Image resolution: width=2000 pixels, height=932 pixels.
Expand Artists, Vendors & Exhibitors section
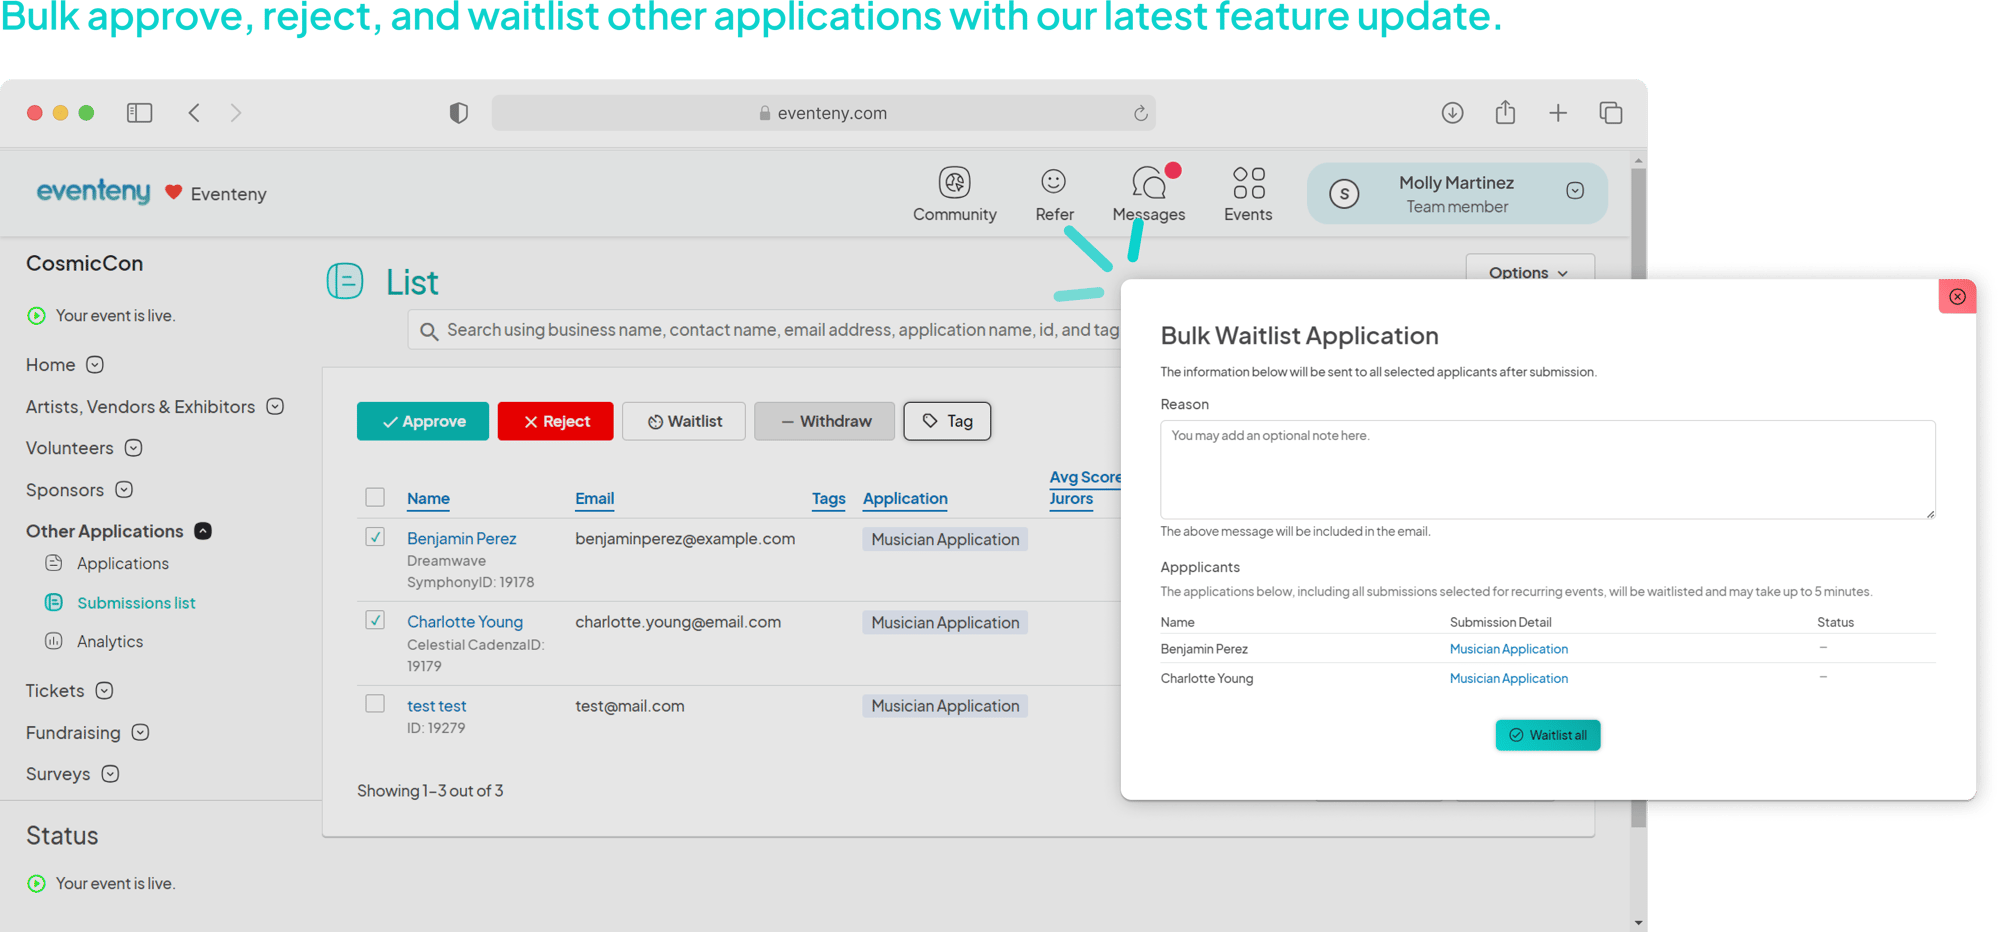275,406
